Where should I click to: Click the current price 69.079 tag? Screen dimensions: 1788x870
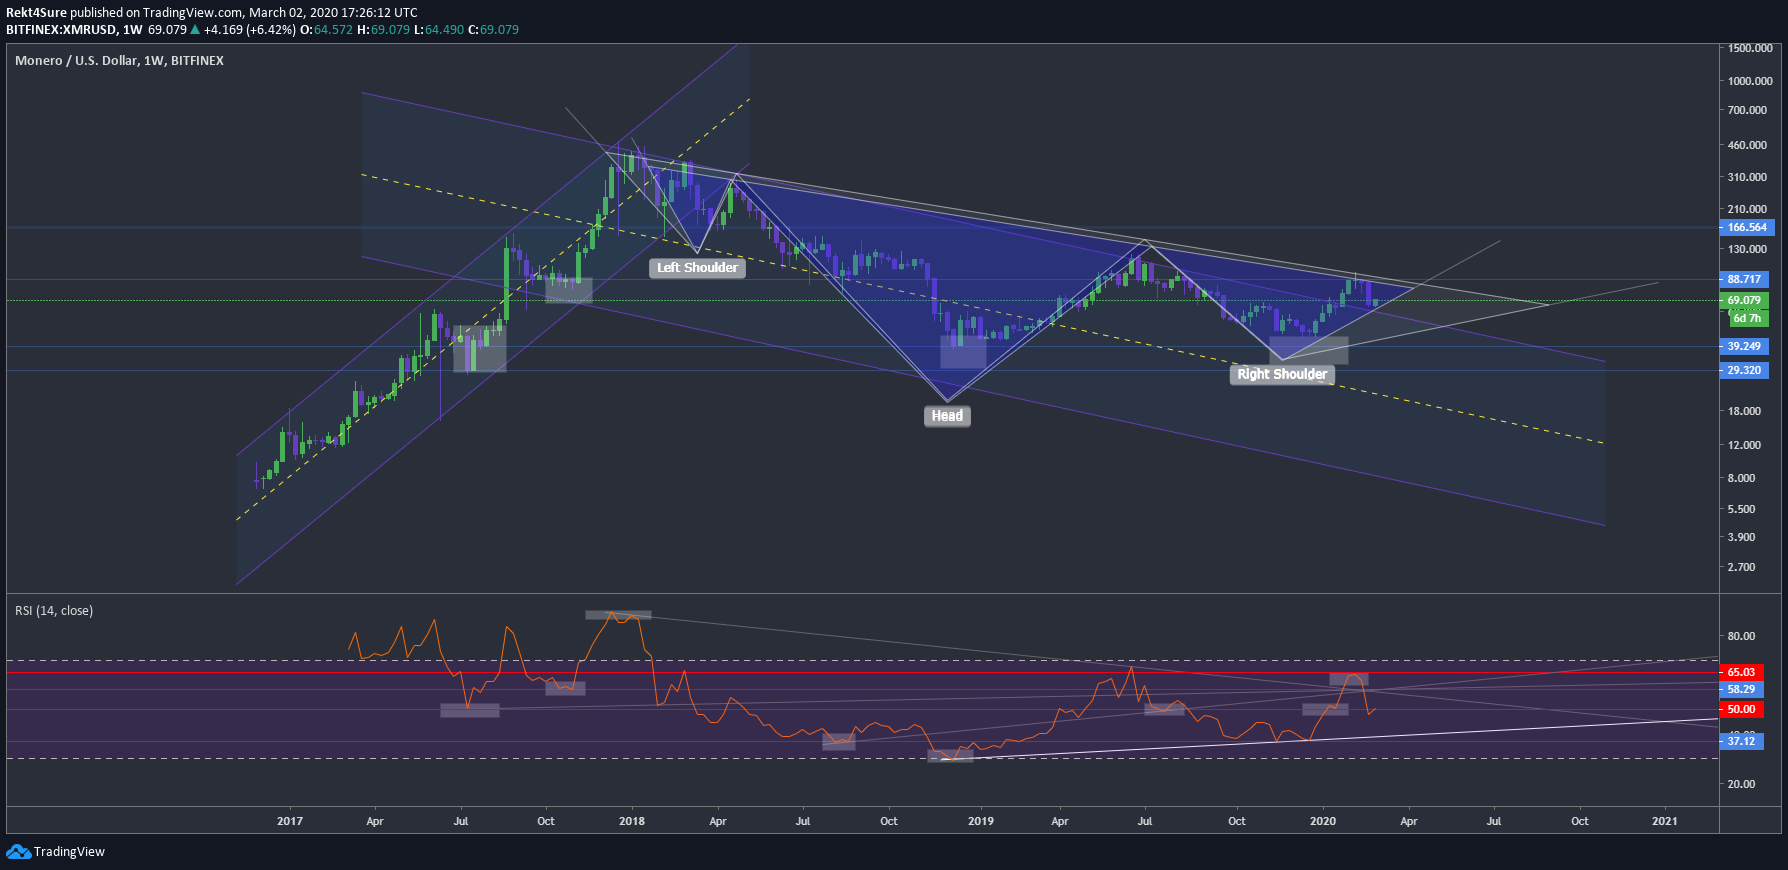(x=1744, y=300)
